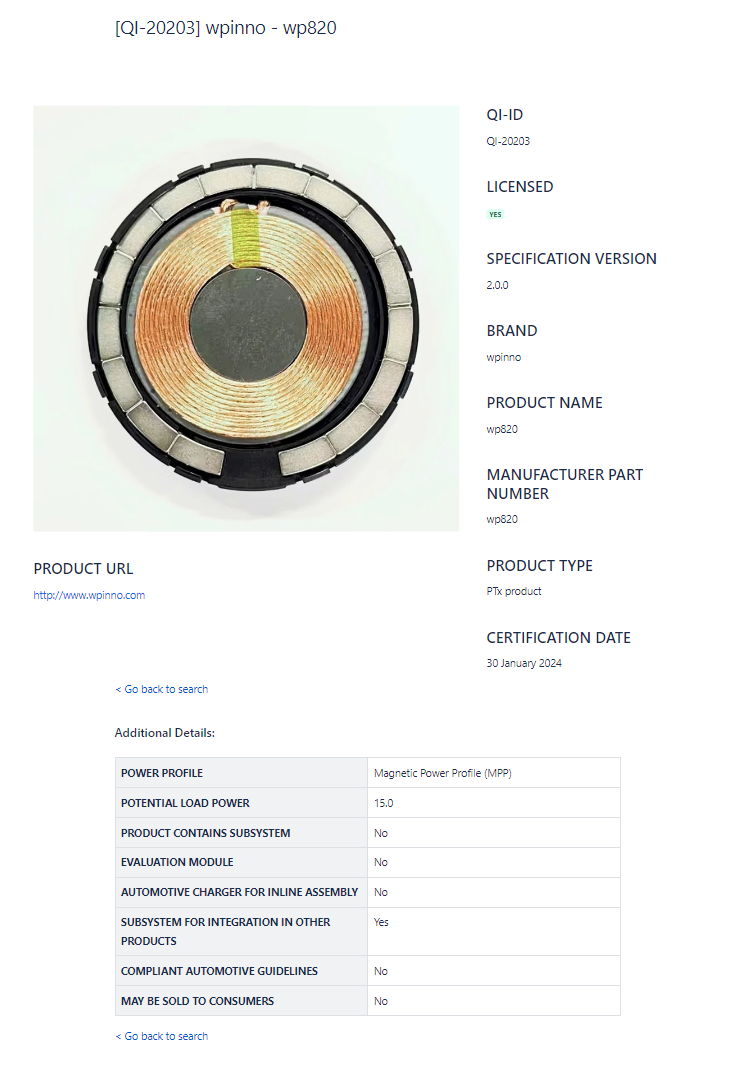Click the 'SPECIFICATION VERSION' heading
Viewport: 749px width, 1070px height.
pos(572,259)
